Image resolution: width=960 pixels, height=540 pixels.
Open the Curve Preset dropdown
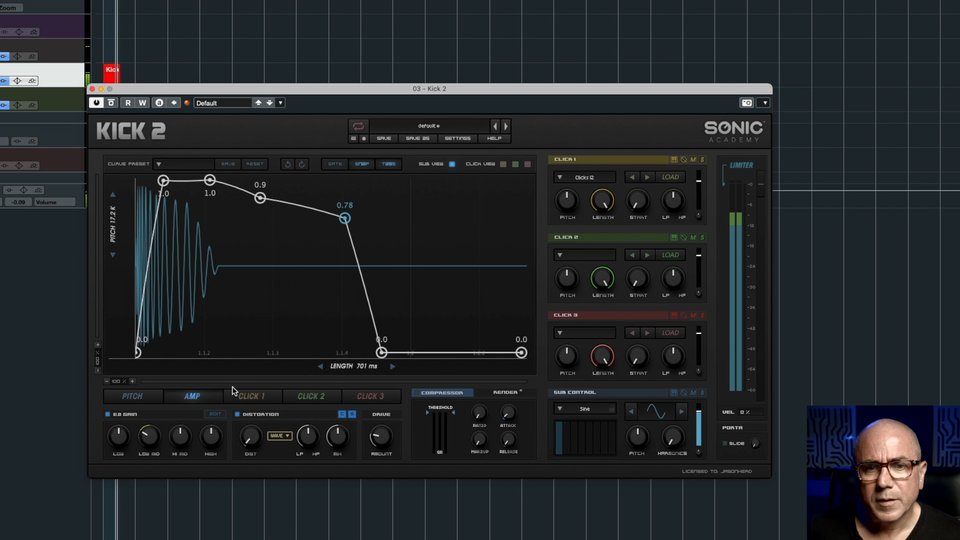[184, 164]
